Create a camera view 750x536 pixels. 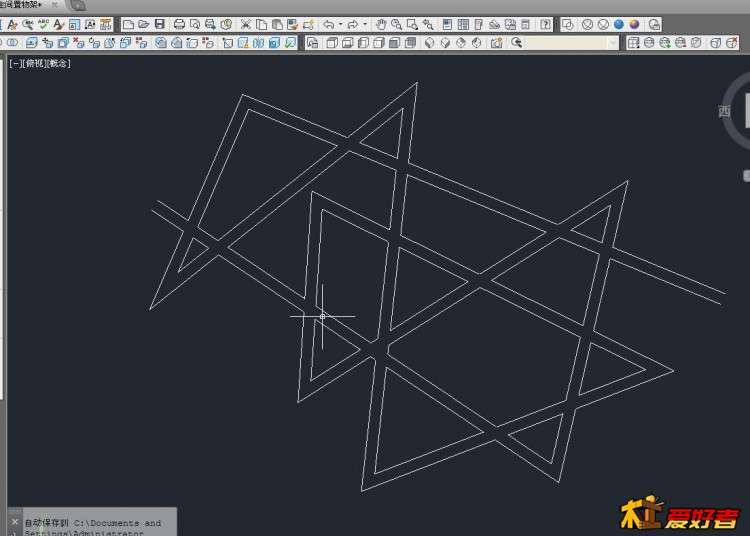click(496, 43)
